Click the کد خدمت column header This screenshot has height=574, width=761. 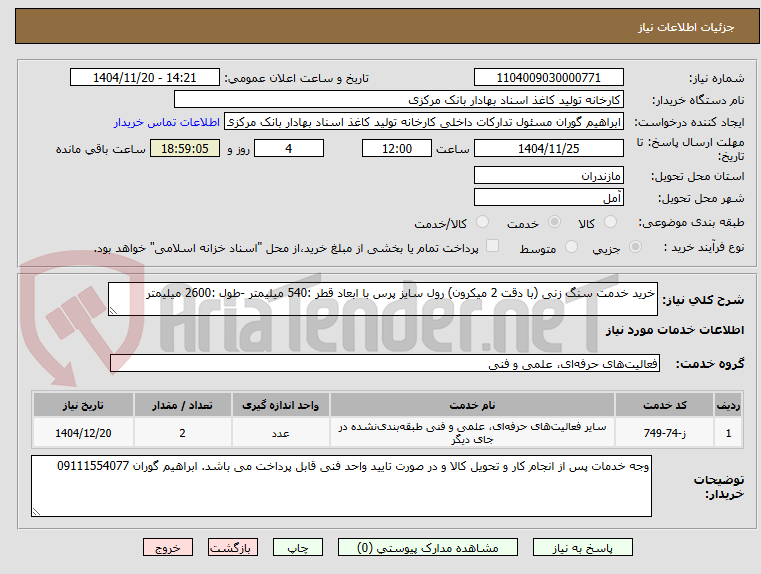664,405
